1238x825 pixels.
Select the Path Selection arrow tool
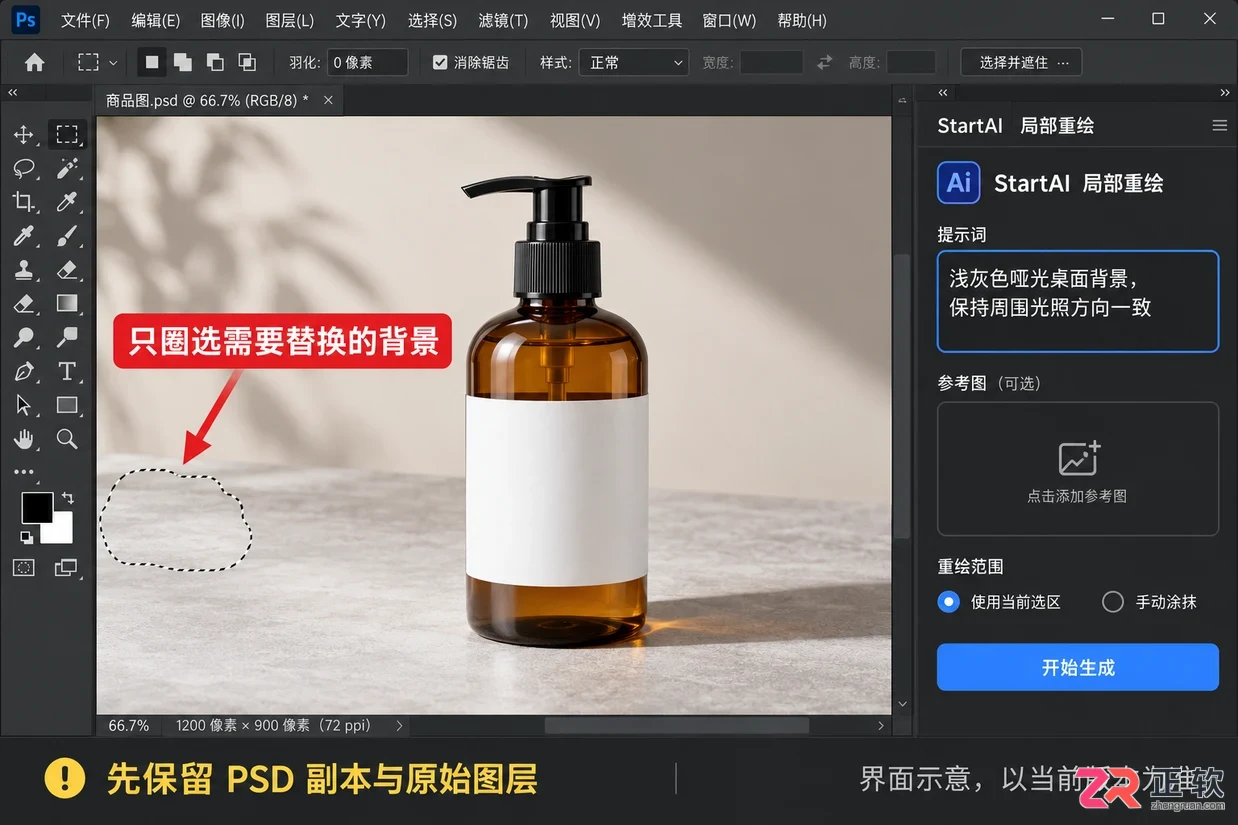[x=24, y=405]
